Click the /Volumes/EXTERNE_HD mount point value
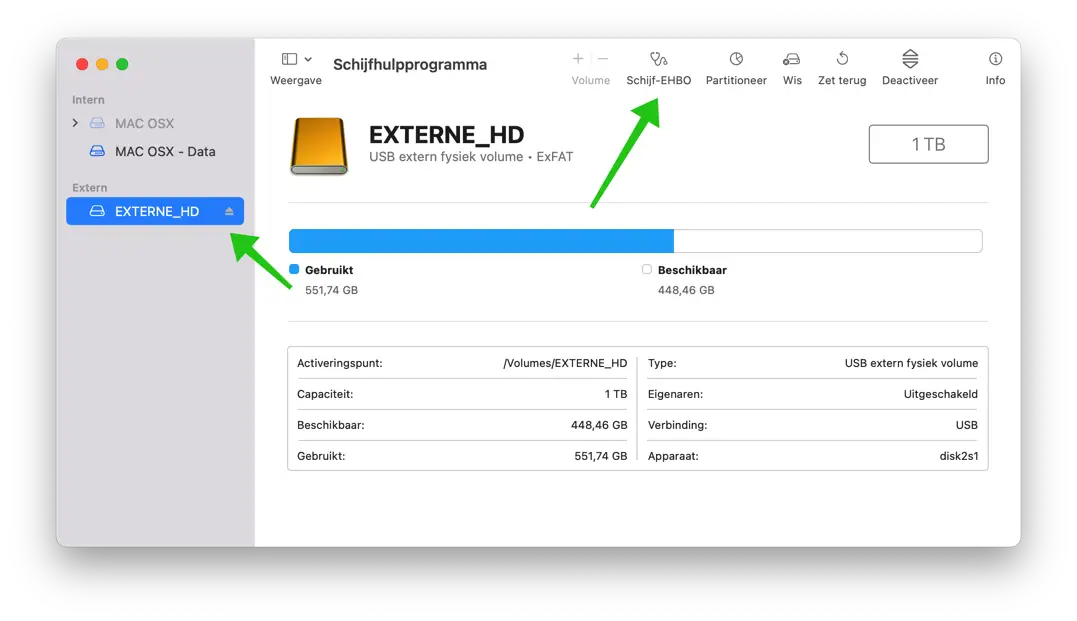 tap(565, 363)
